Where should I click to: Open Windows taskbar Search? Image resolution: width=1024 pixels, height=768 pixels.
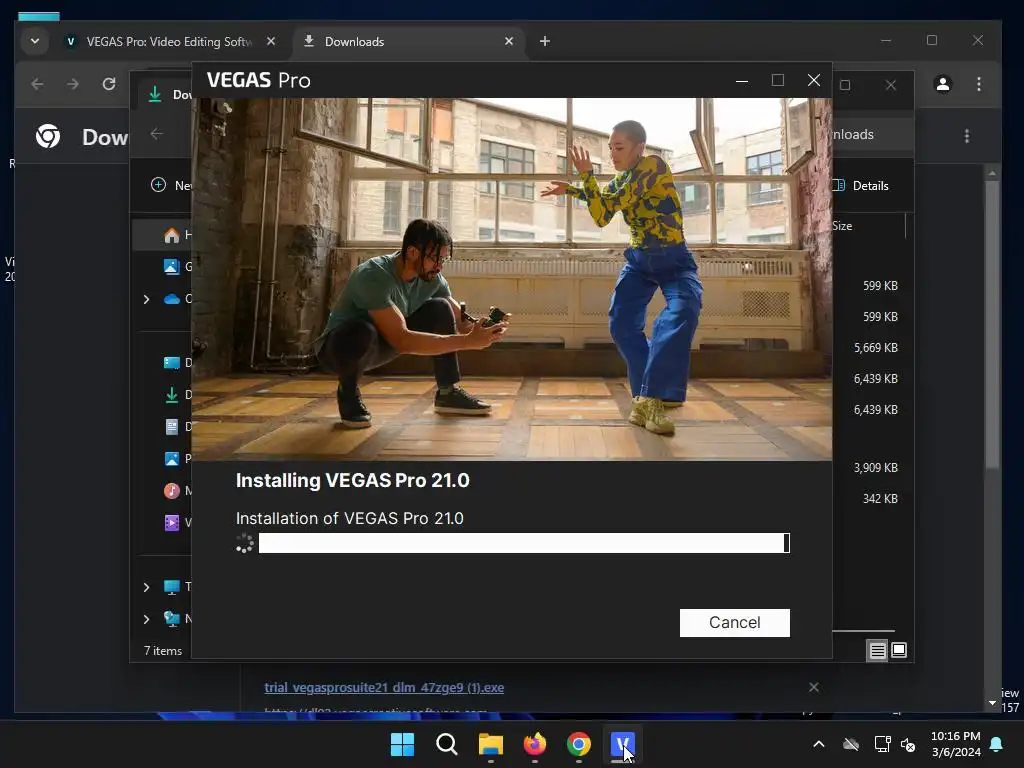coord(447,744)
